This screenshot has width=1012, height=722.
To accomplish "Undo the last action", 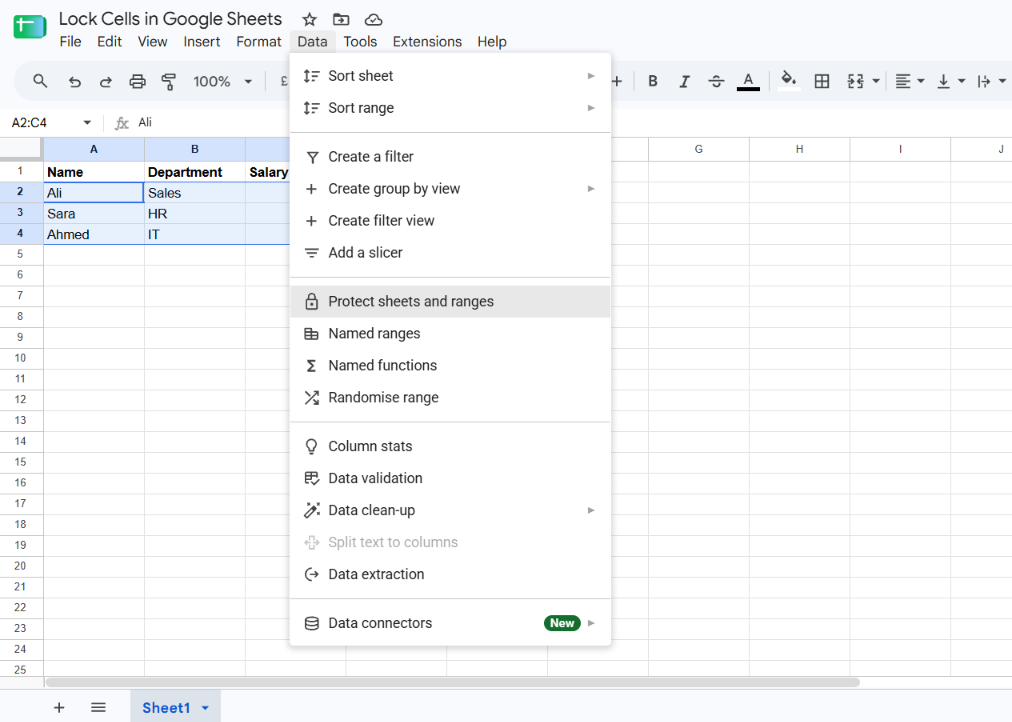I will [x=75, y=81].
